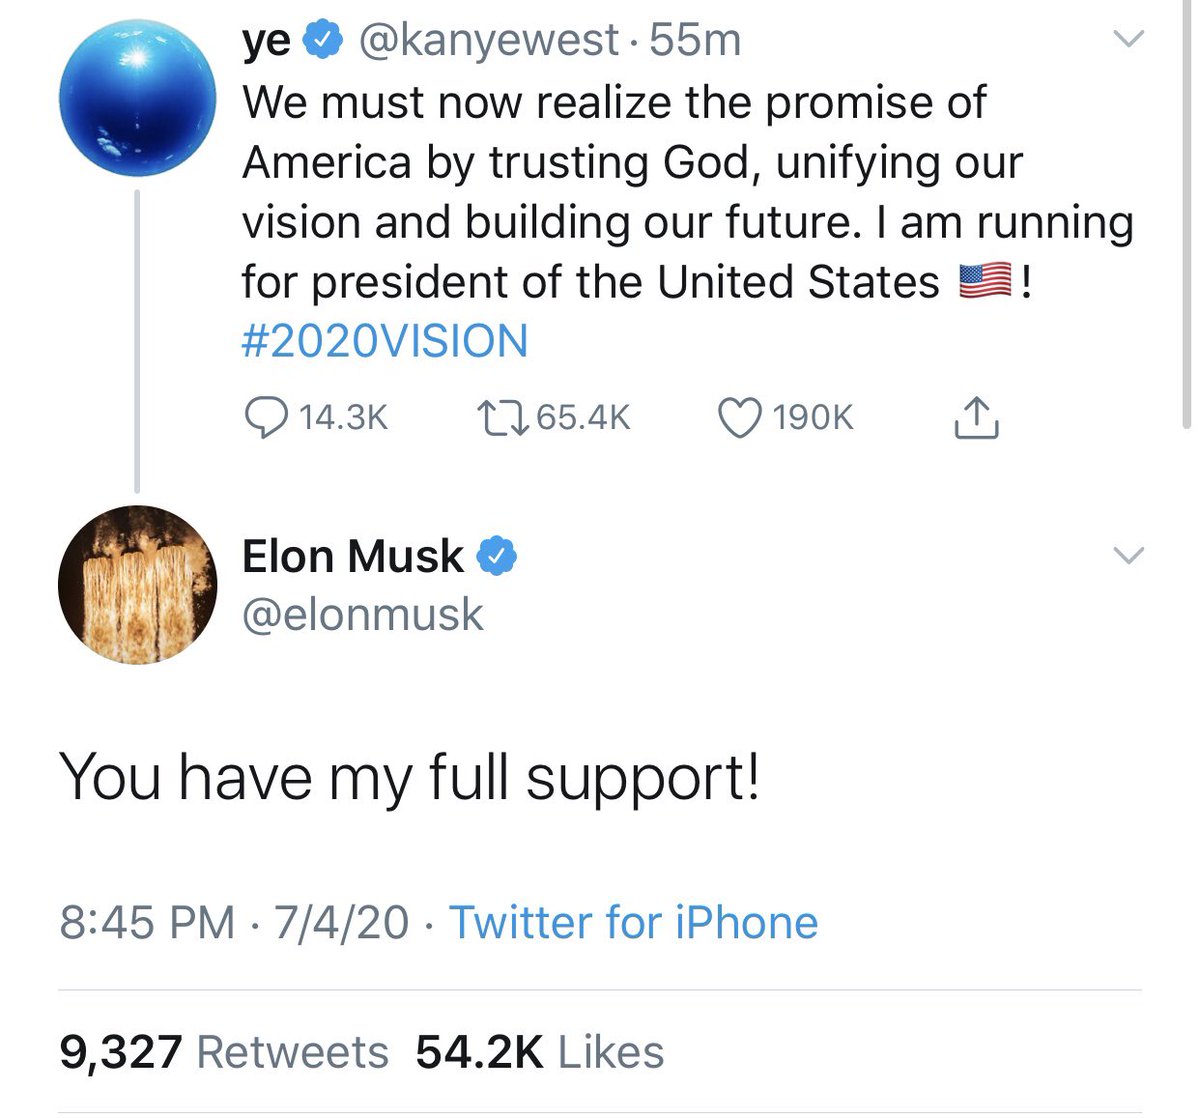Open the #2020VISION hashtag
The width and height of the screenshot is (1200, 1118).
click(x=385, y=342)
